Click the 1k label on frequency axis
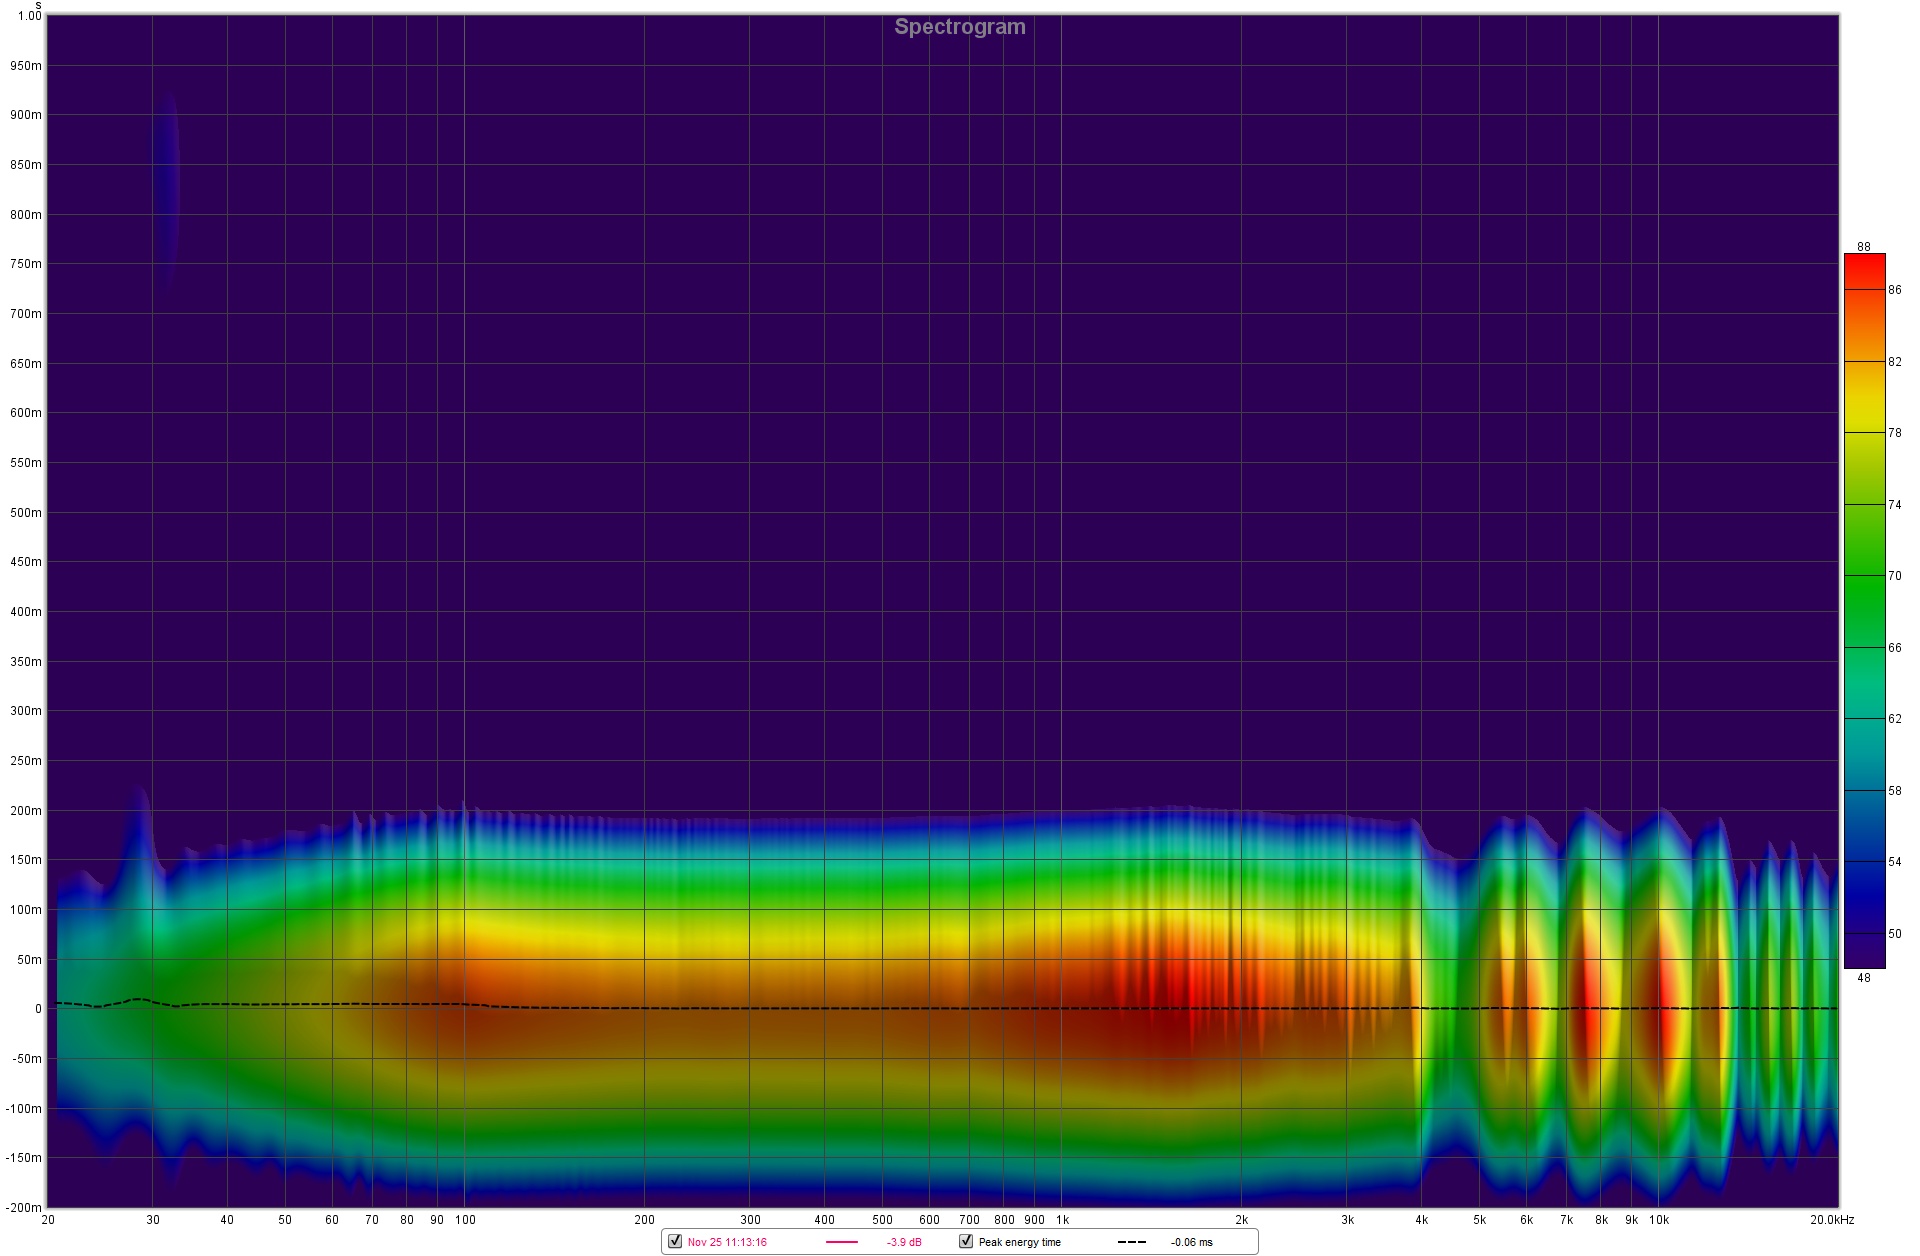 coord(1062,1220)
